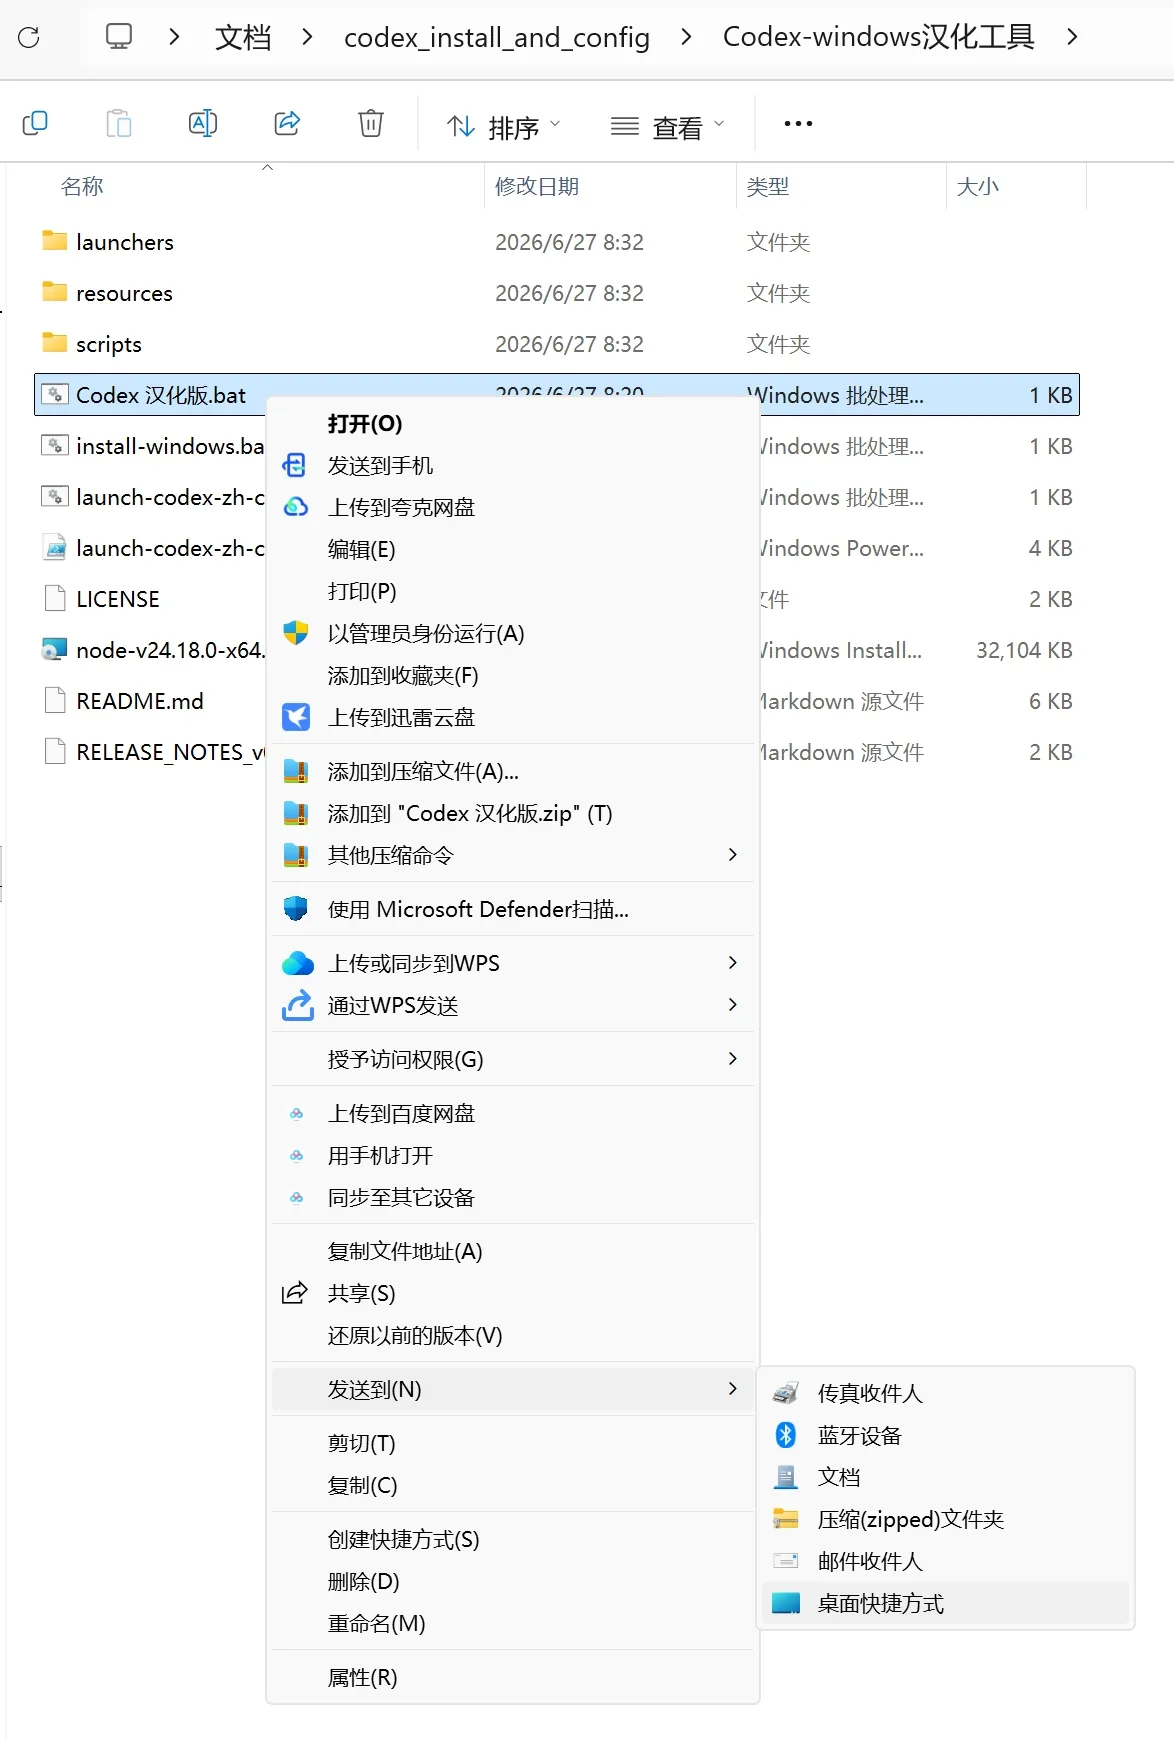Screen dimensions: 1174x1741
Task: Sort by the 修改日期 column header
Action: (537, 186)
